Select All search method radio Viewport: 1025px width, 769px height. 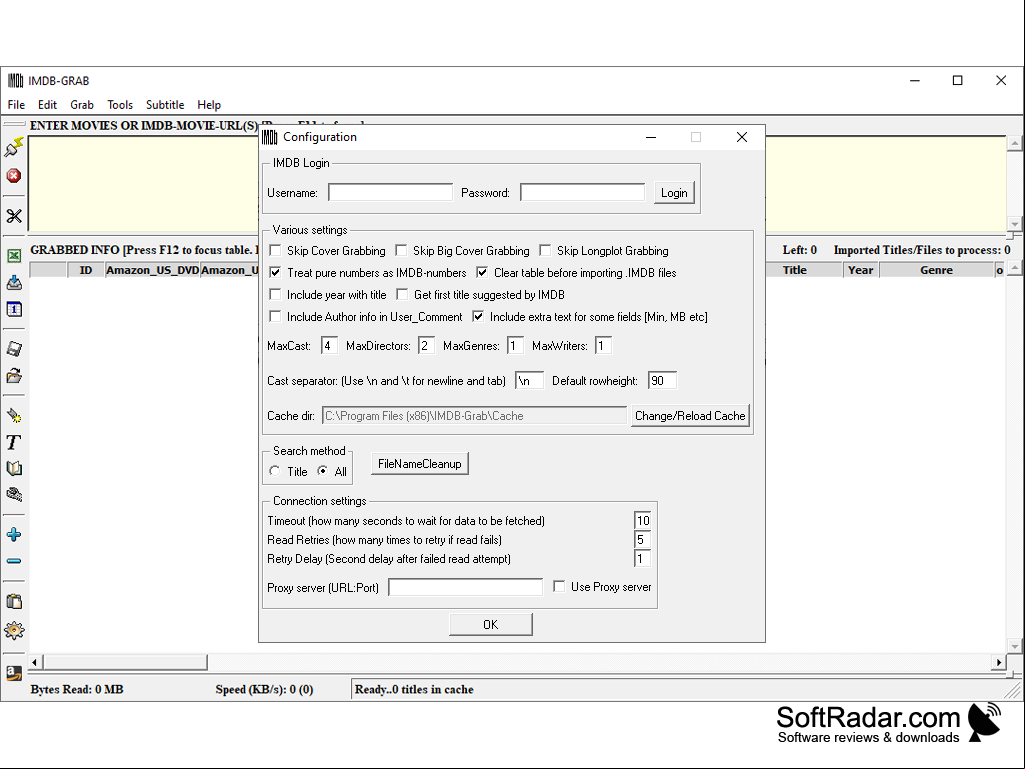tap(323, 471)
